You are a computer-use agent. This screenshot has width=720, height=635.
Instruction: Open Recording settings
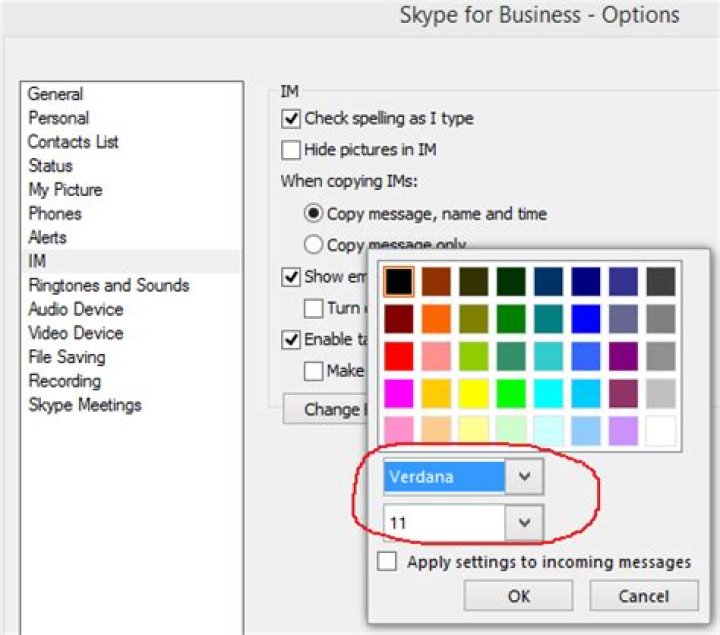click(65, 381)
